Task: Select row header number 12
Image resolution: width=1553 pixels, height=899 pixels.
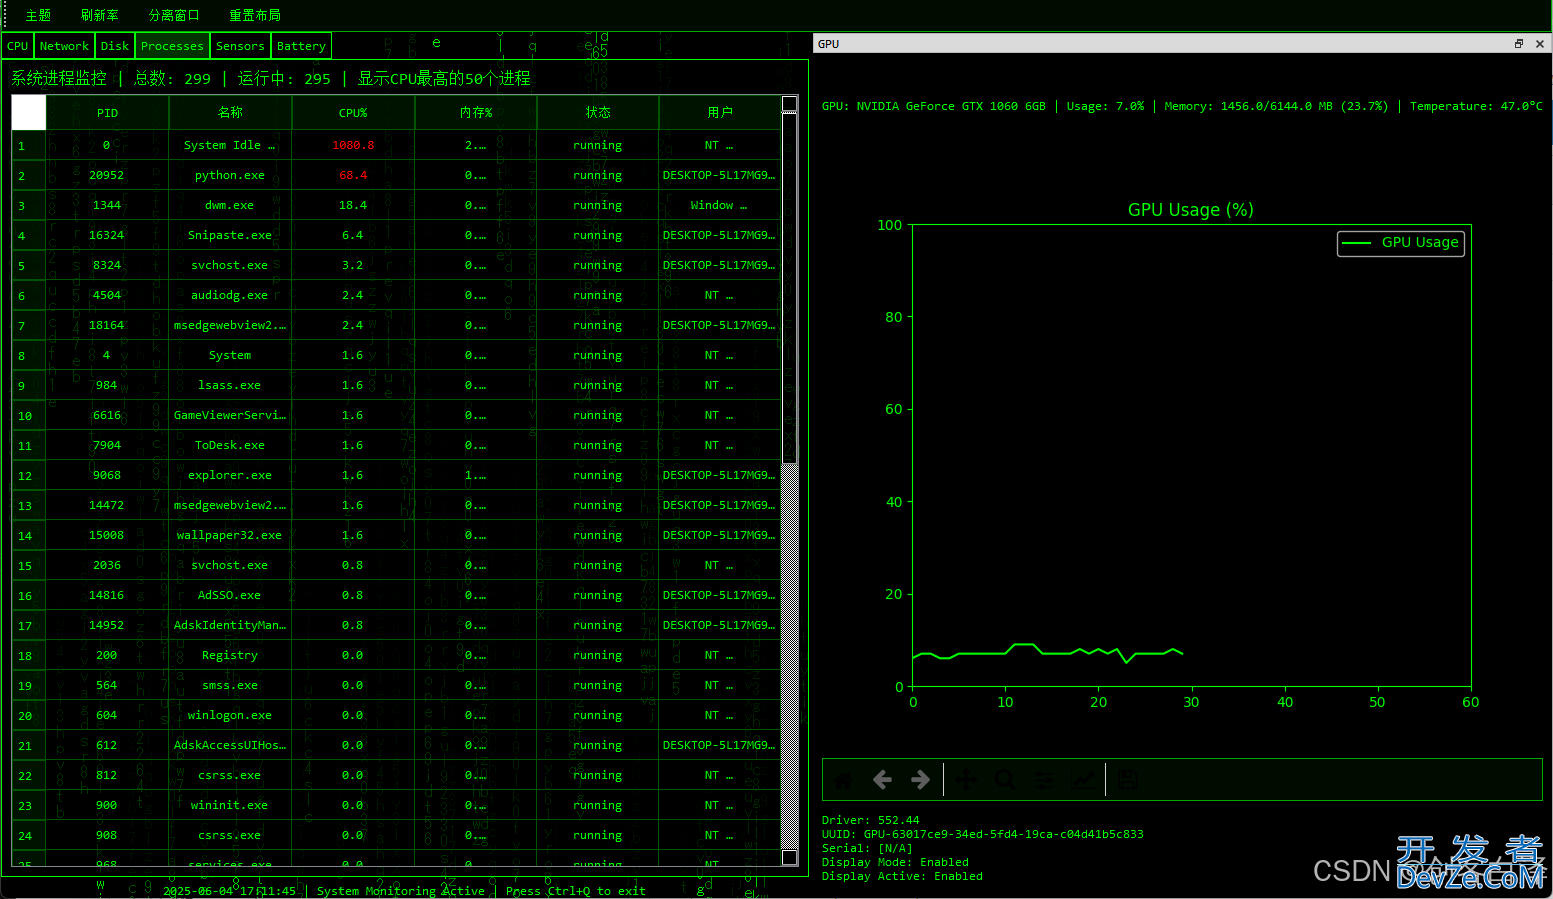Action: click(x=29, y=475)
